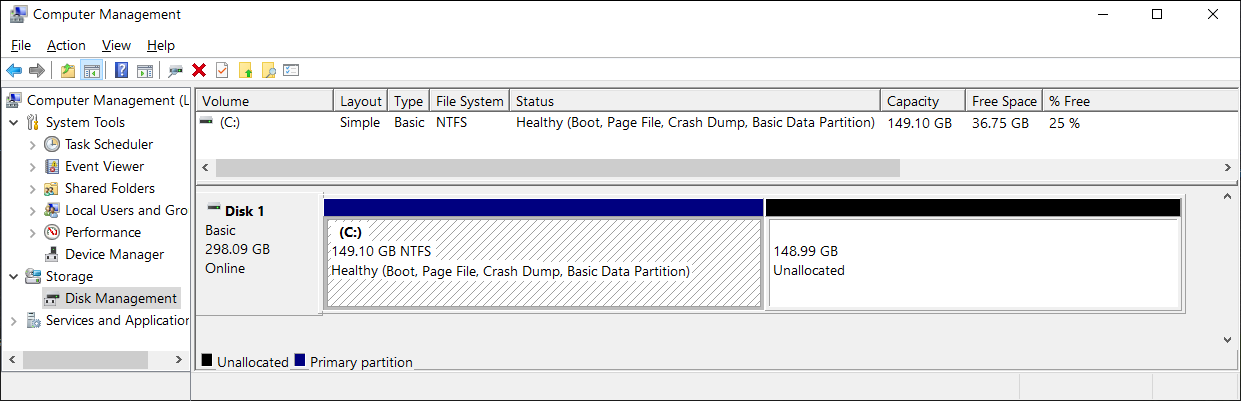This screenshot has height=401, width=1241.
Task: Open the View menu
Action: point(116,45)
